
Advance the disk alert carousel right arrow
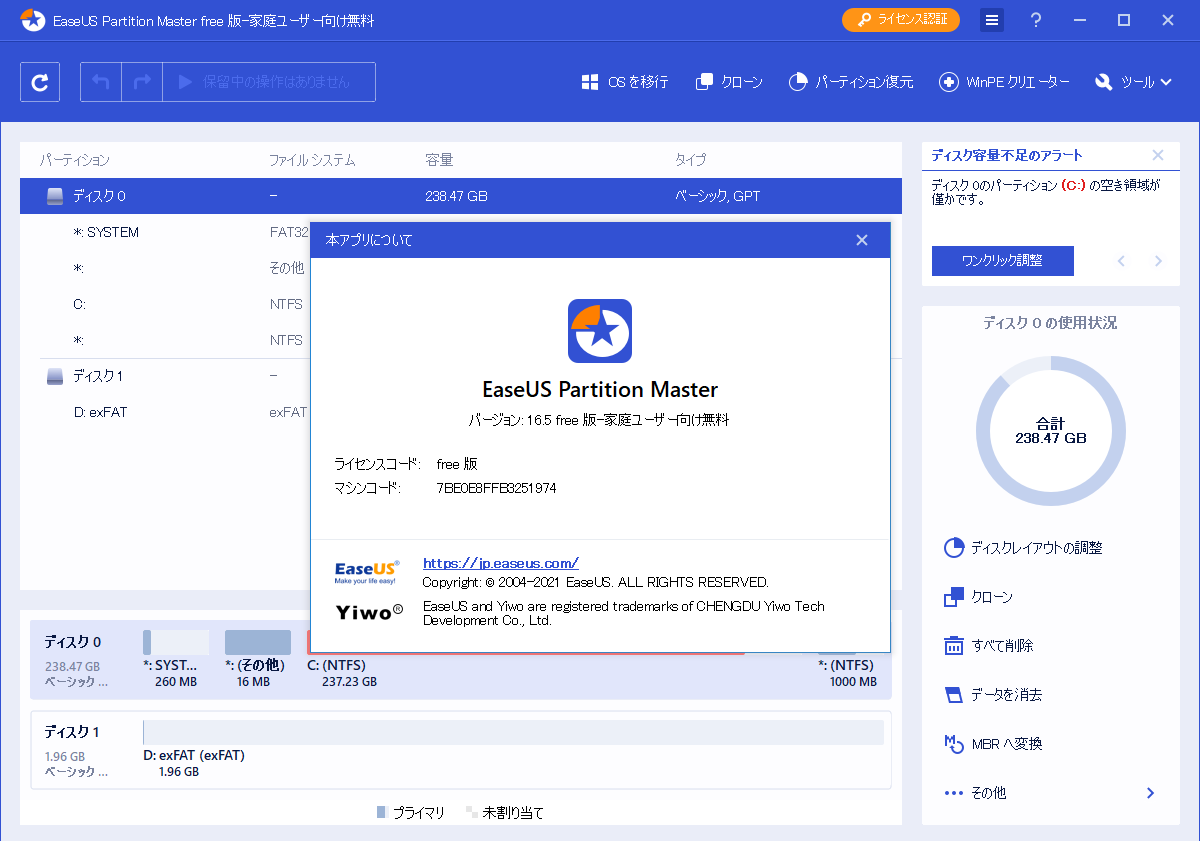tap(1157, 261)
